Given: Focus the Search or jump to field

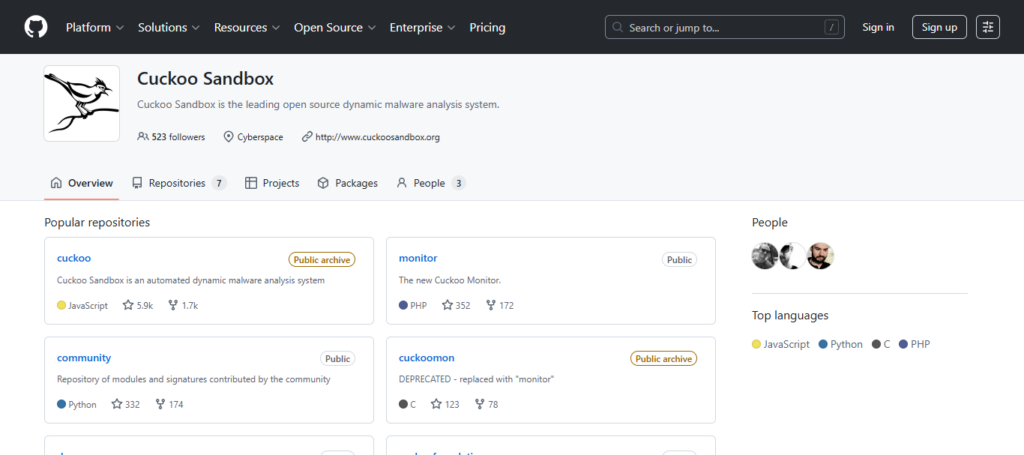Looking at the screenshot, I should click(724, 27).
